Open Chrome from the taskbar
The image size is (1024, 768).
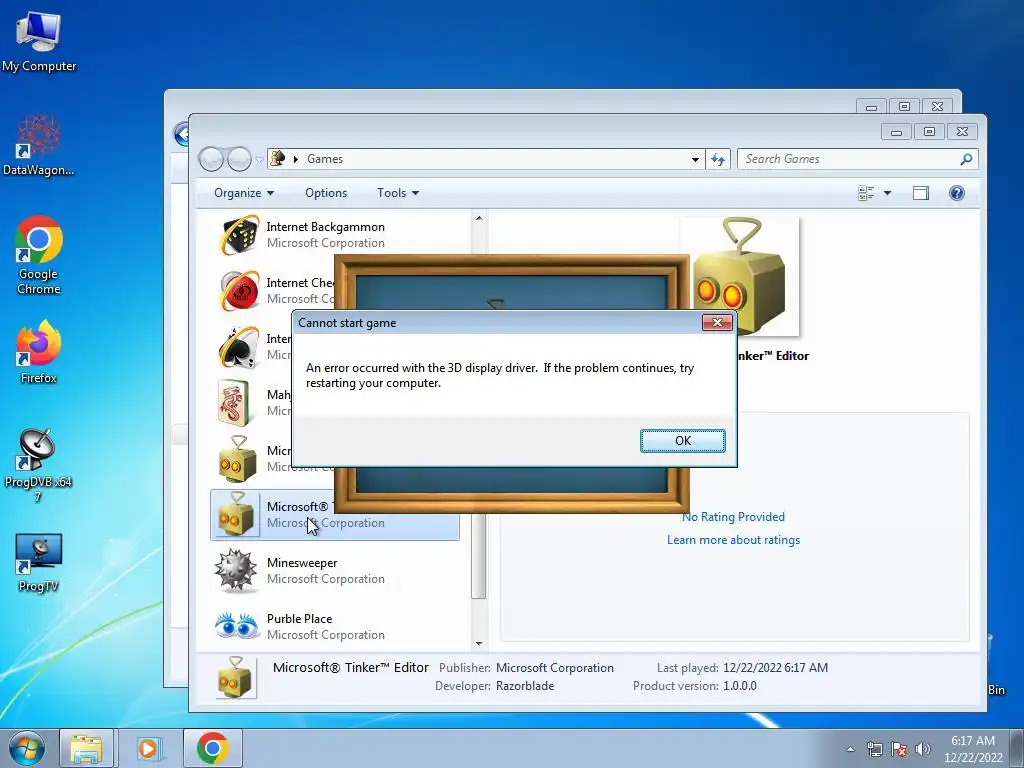[213, 748]
